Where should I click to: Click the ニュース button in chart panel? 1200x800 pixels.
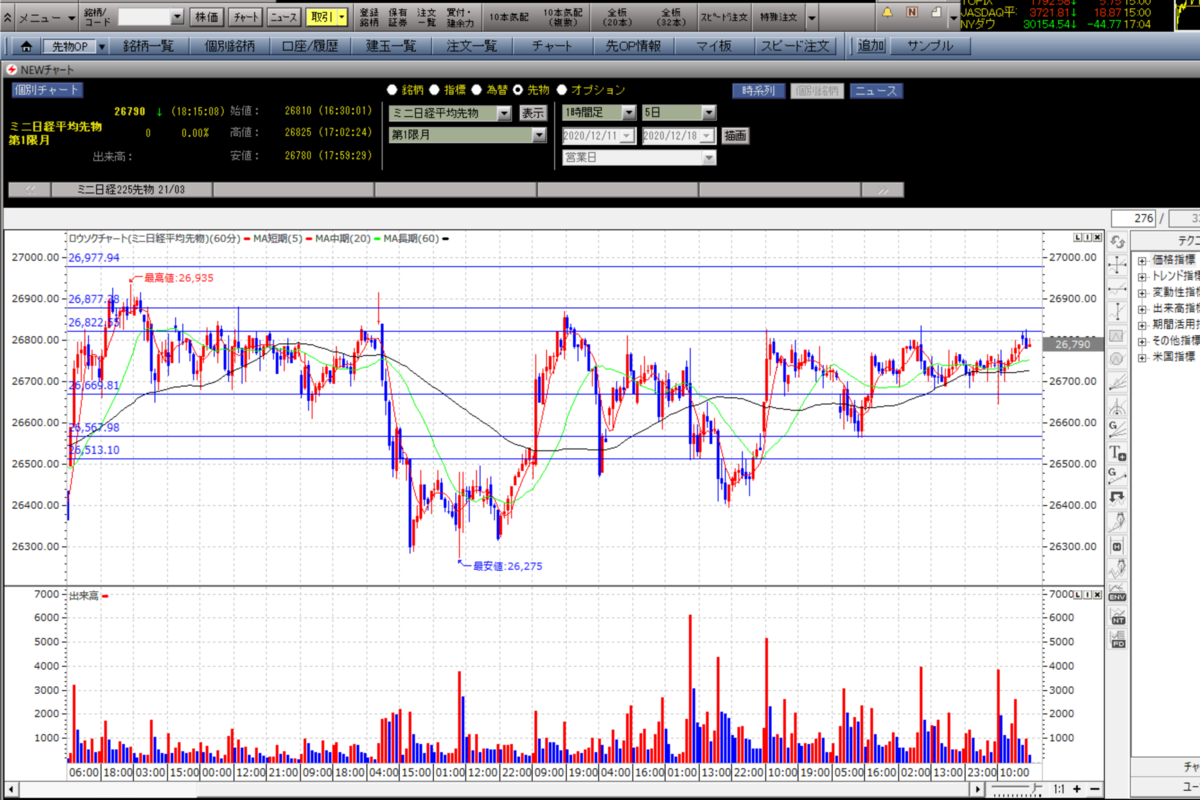(876, 91)
